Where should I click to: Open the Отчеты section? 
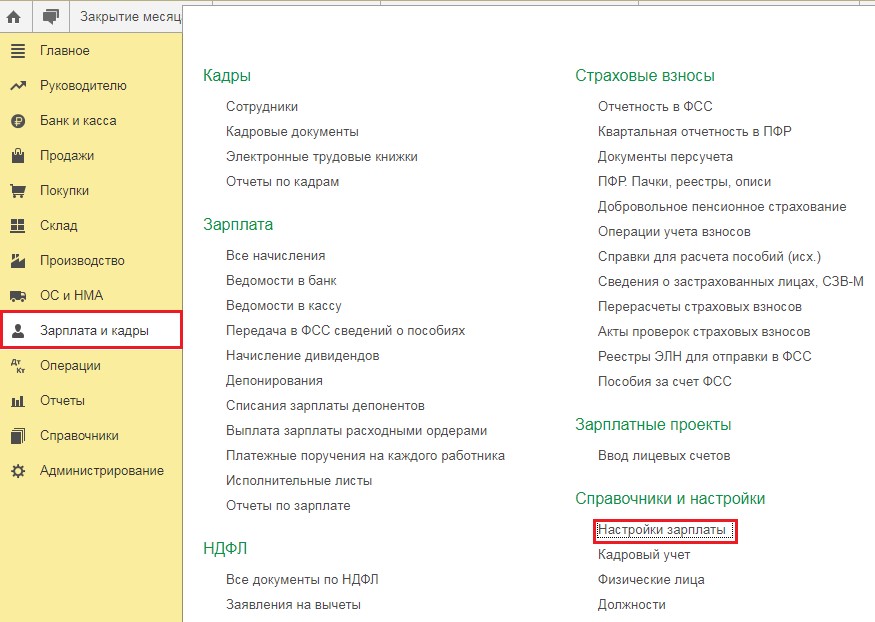click(x=62, y=401)
